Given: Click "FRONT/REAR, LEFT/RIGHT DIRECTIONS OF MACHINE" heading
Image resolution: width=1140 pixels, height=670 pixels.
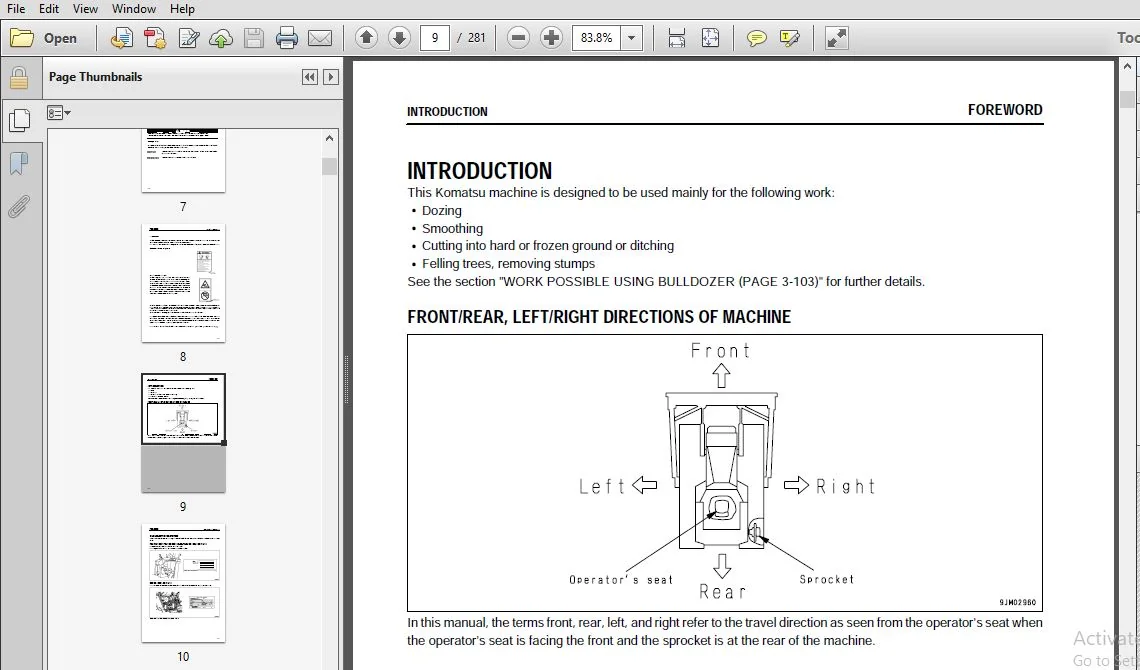Looking at the screenshot, I should [599, 317].
